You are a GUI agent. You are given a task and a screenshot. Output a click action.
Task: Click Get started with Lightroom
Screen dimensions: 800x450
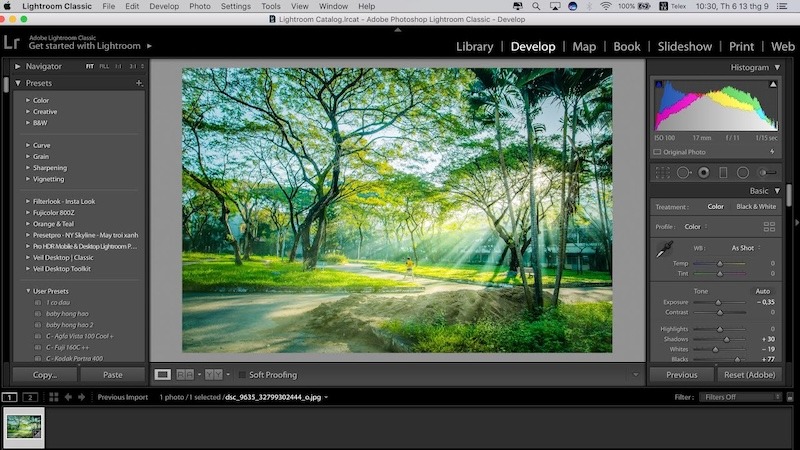tap(85, 46)
